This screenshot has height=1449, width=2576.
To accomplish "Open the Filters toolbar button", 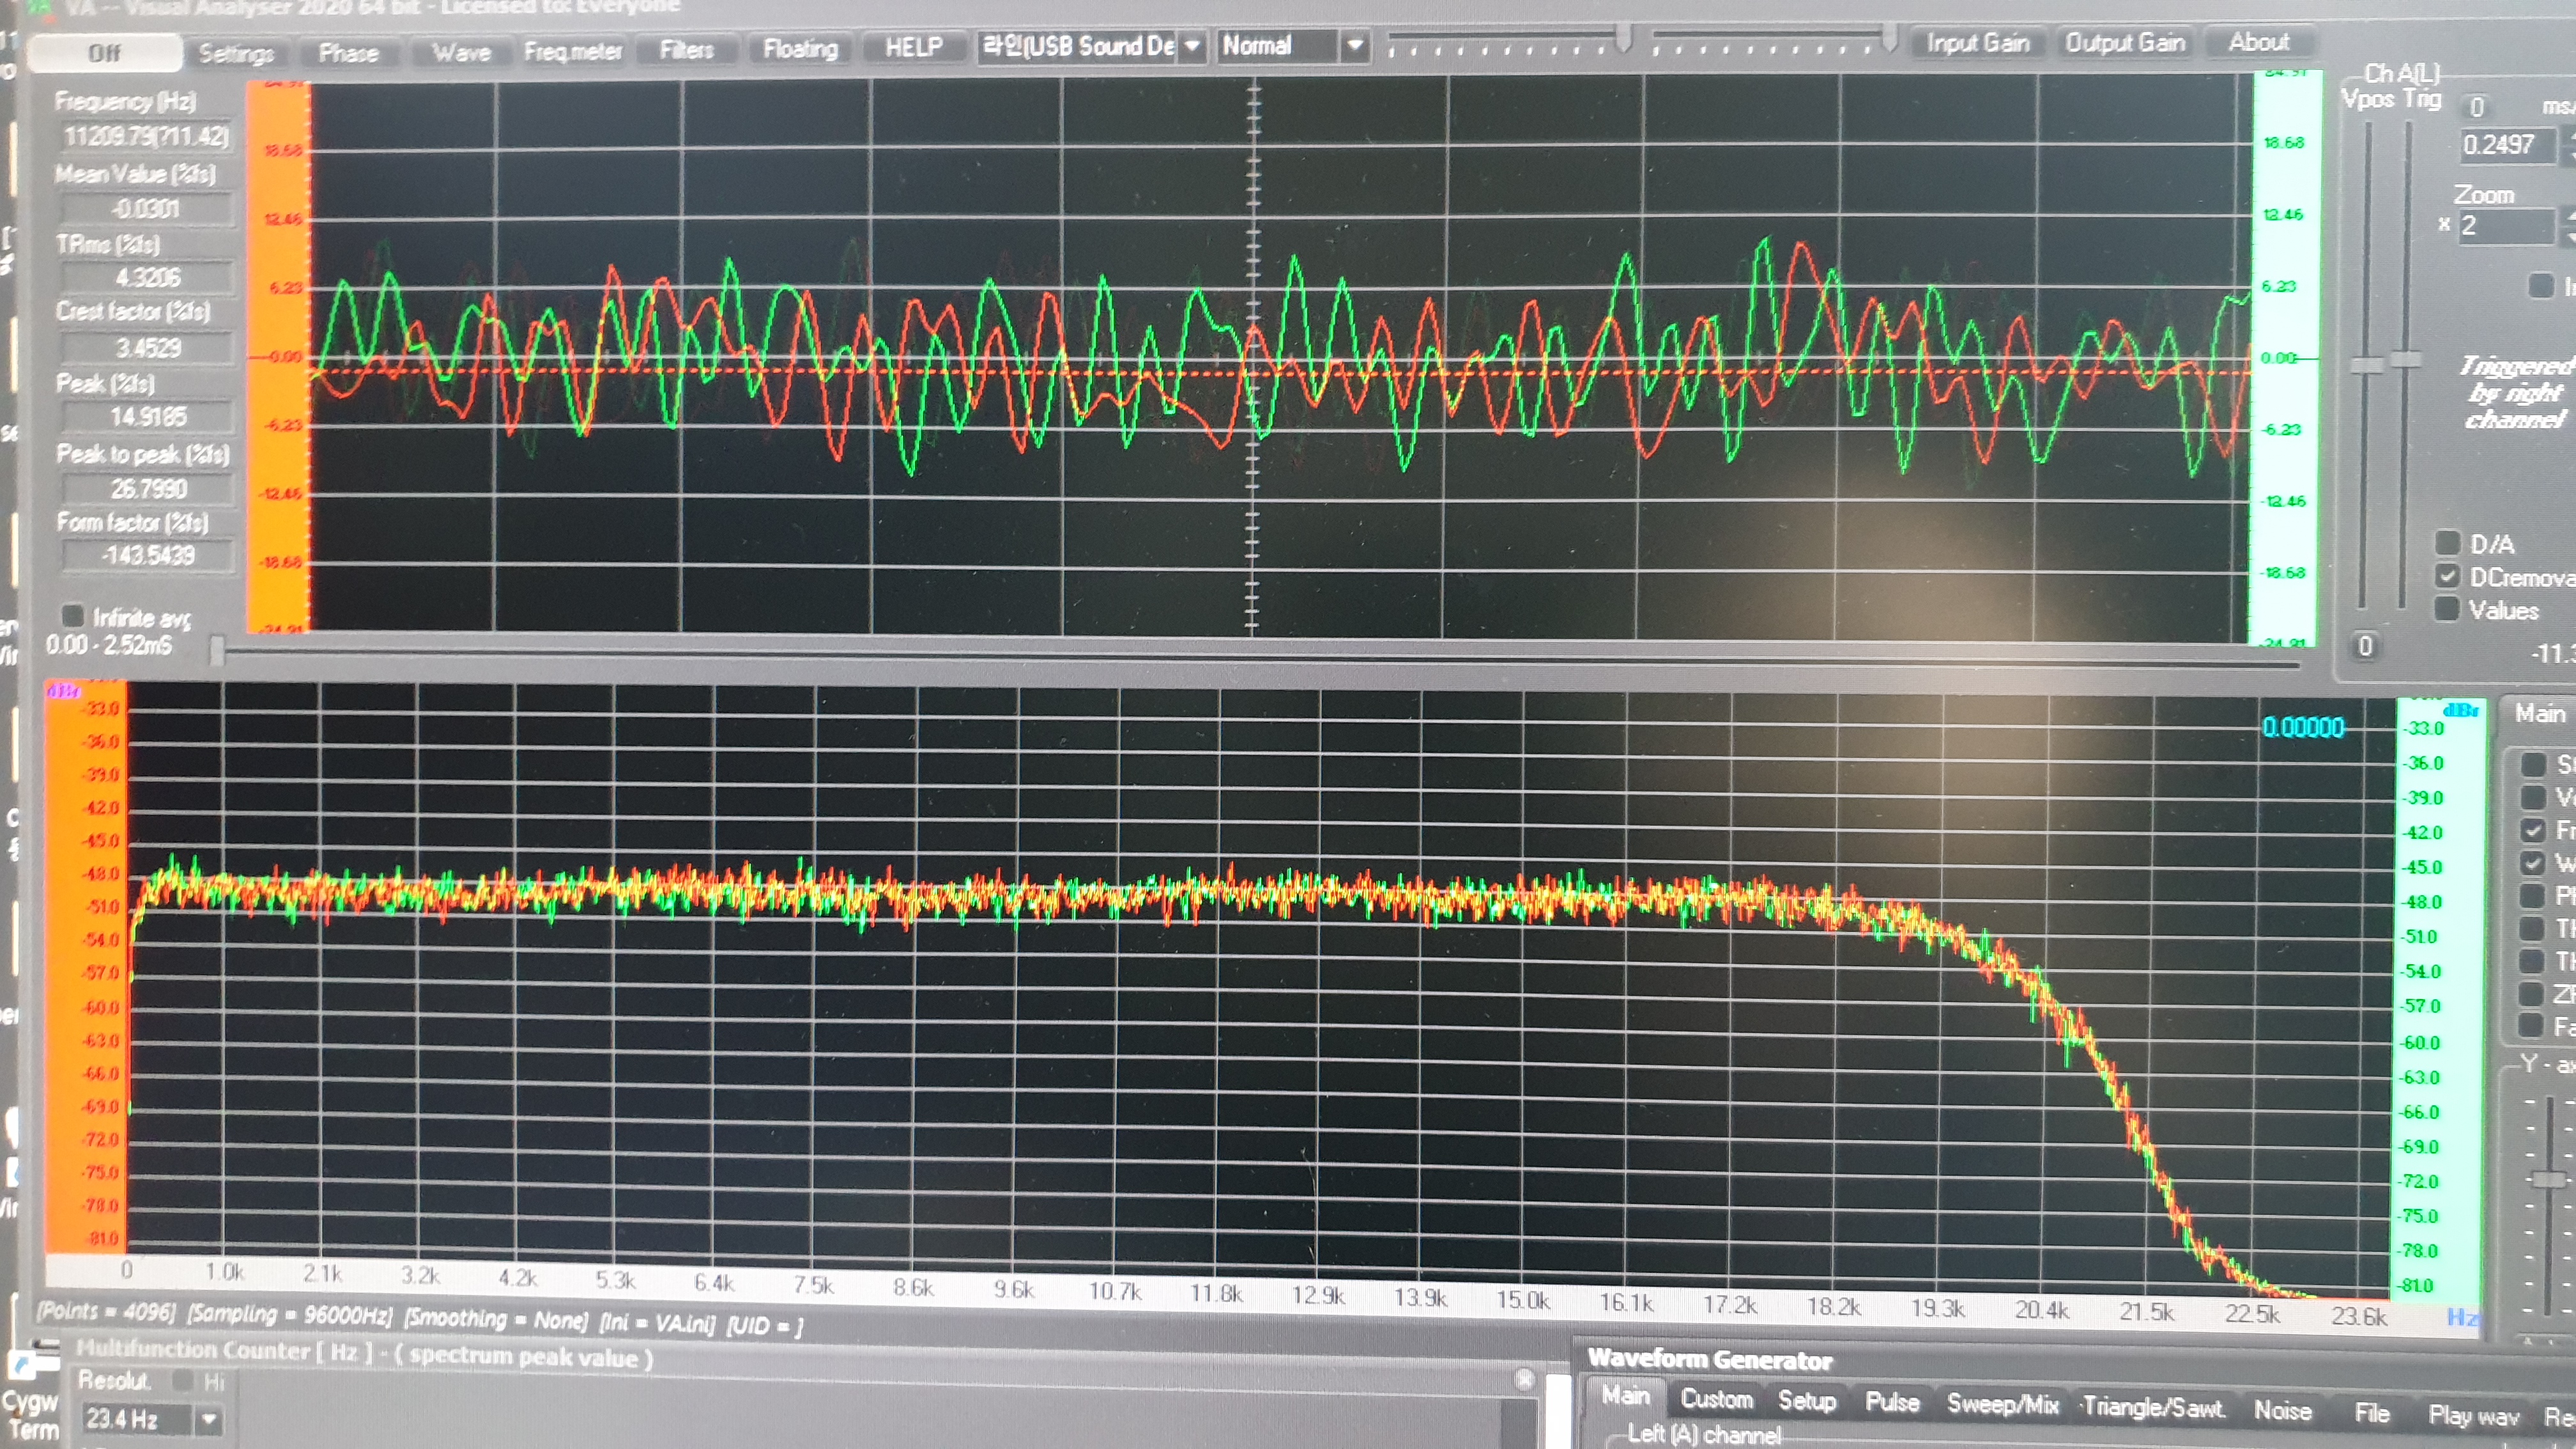I will tap(687, 50).
